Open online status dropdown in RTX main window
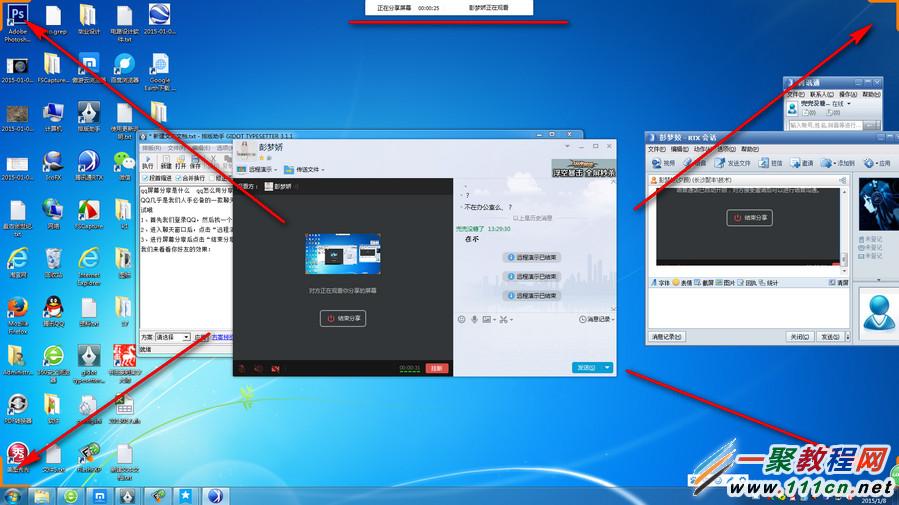This screenshot has height=505, width=899. [849, 104]
